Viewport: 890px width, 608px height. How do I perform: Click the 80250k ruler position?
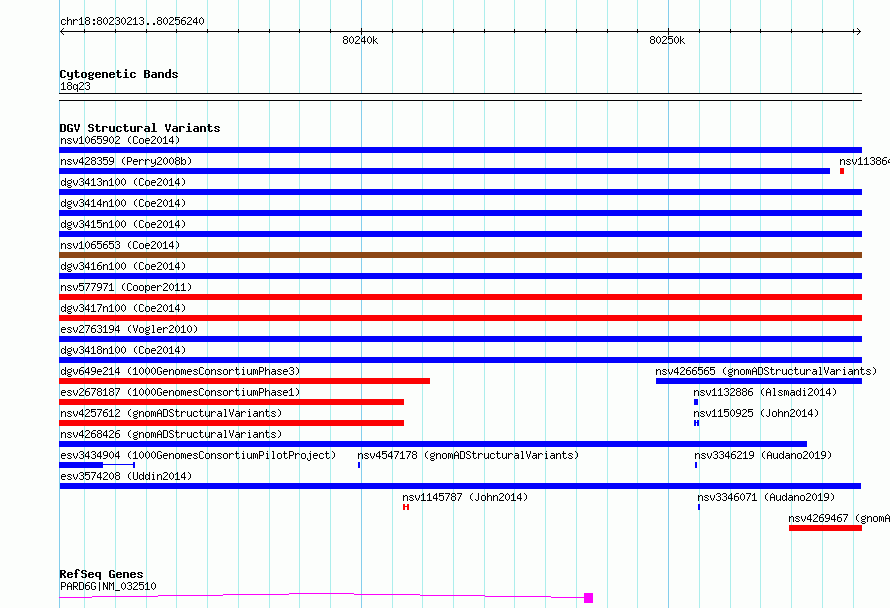(667, 40)
